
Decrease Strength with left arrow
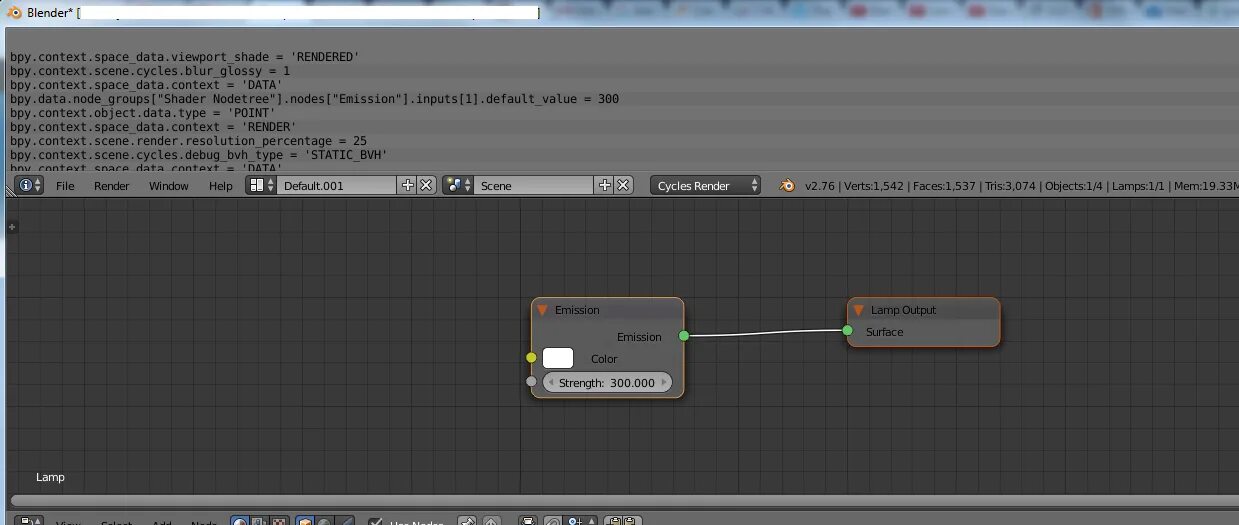(x=550, y=383)
